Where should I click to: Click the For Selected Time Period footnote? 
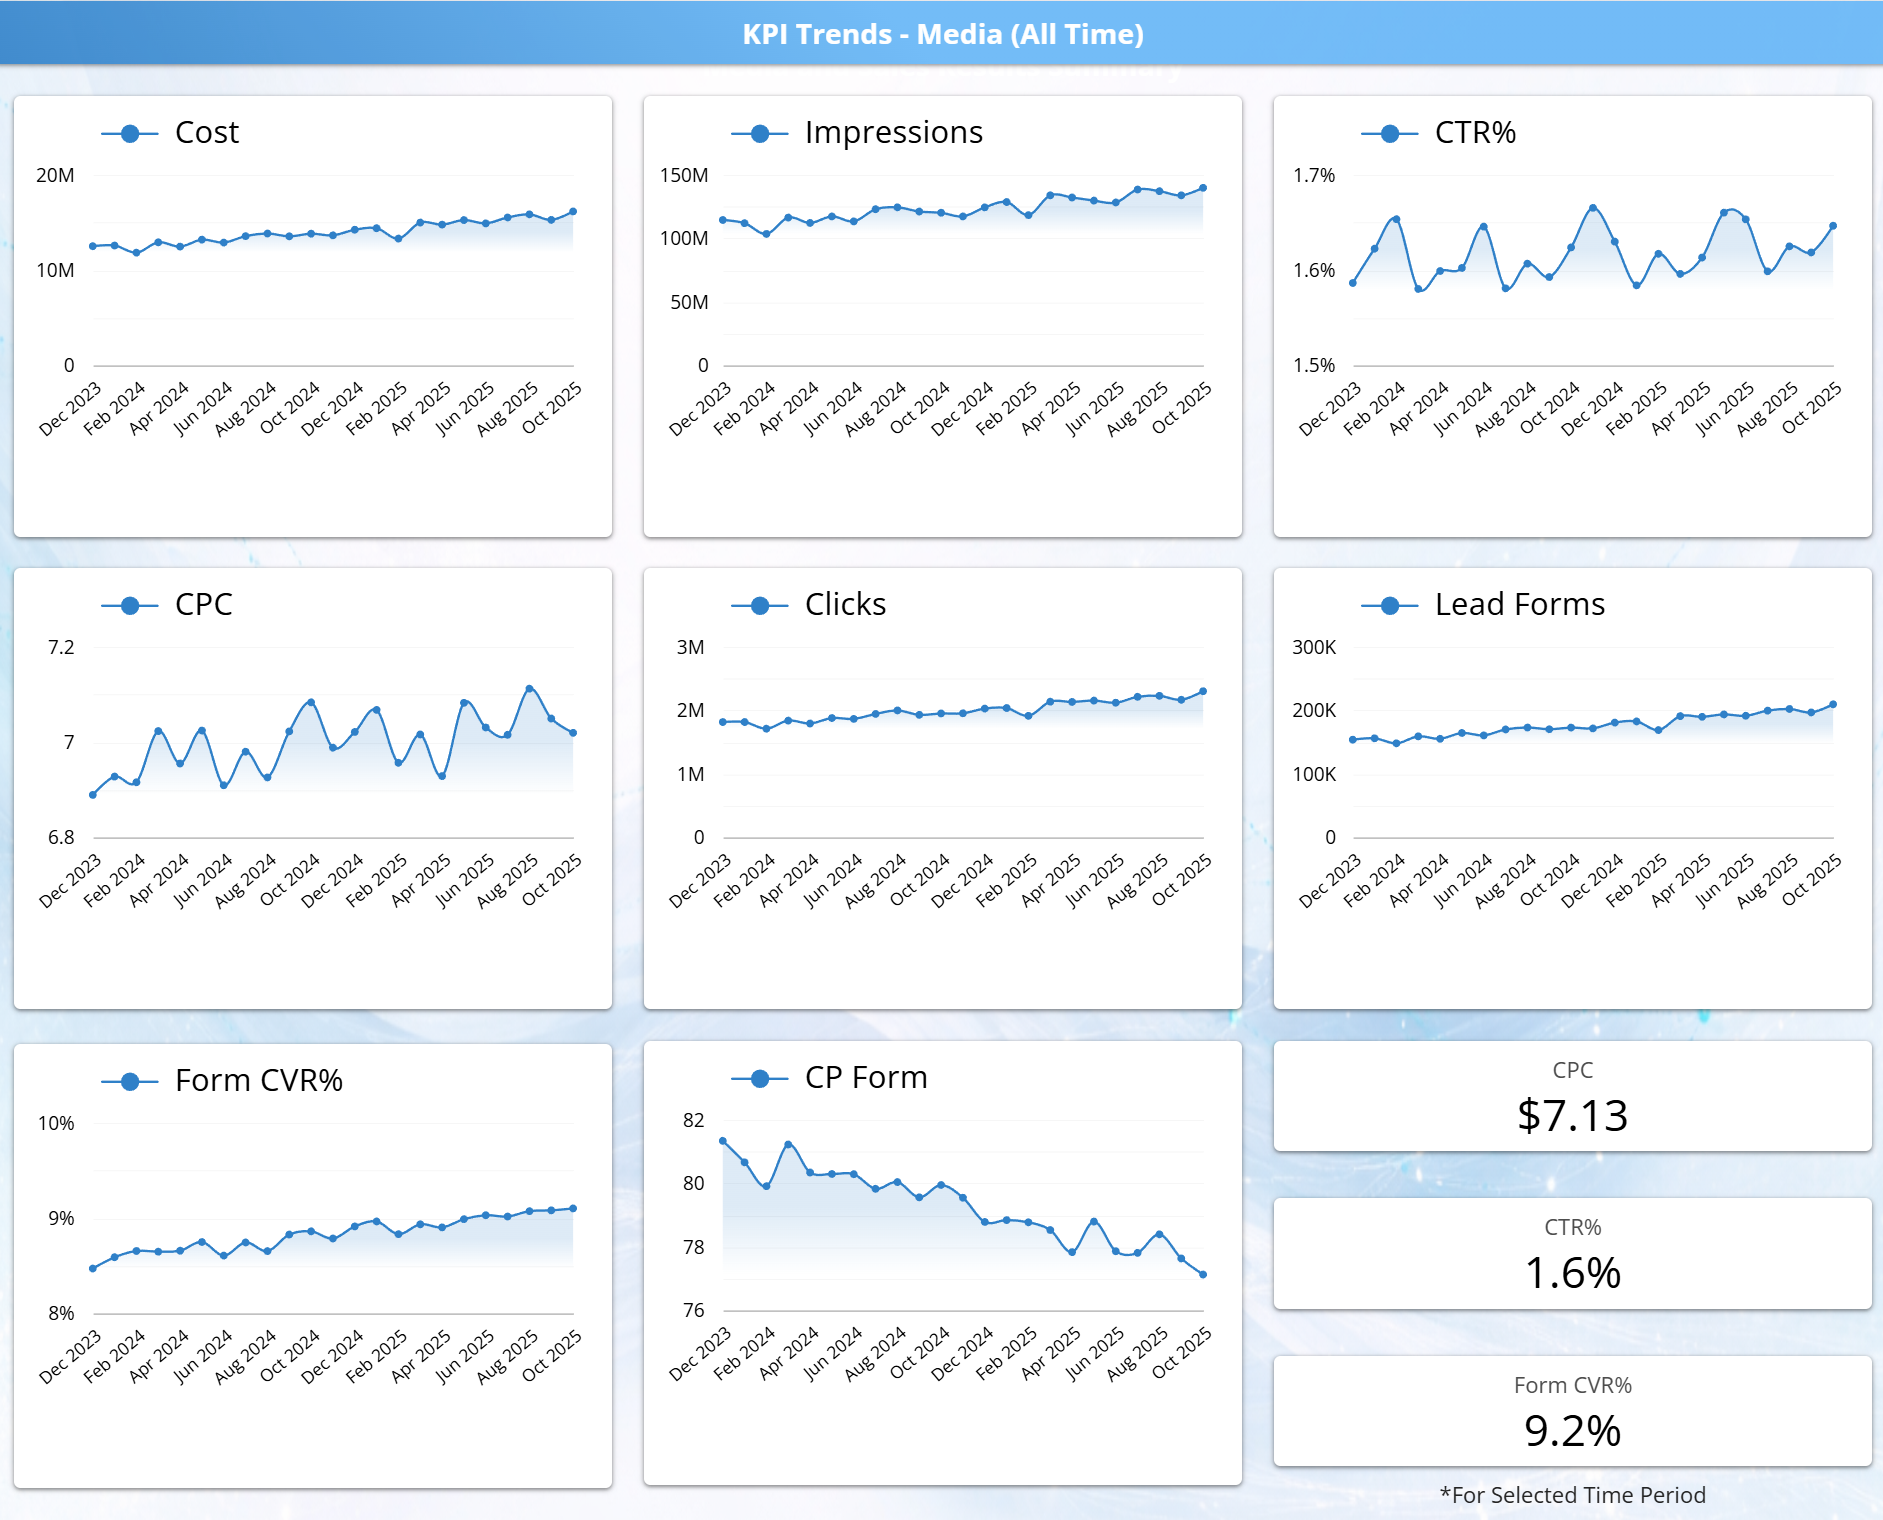point(1572,1495)
